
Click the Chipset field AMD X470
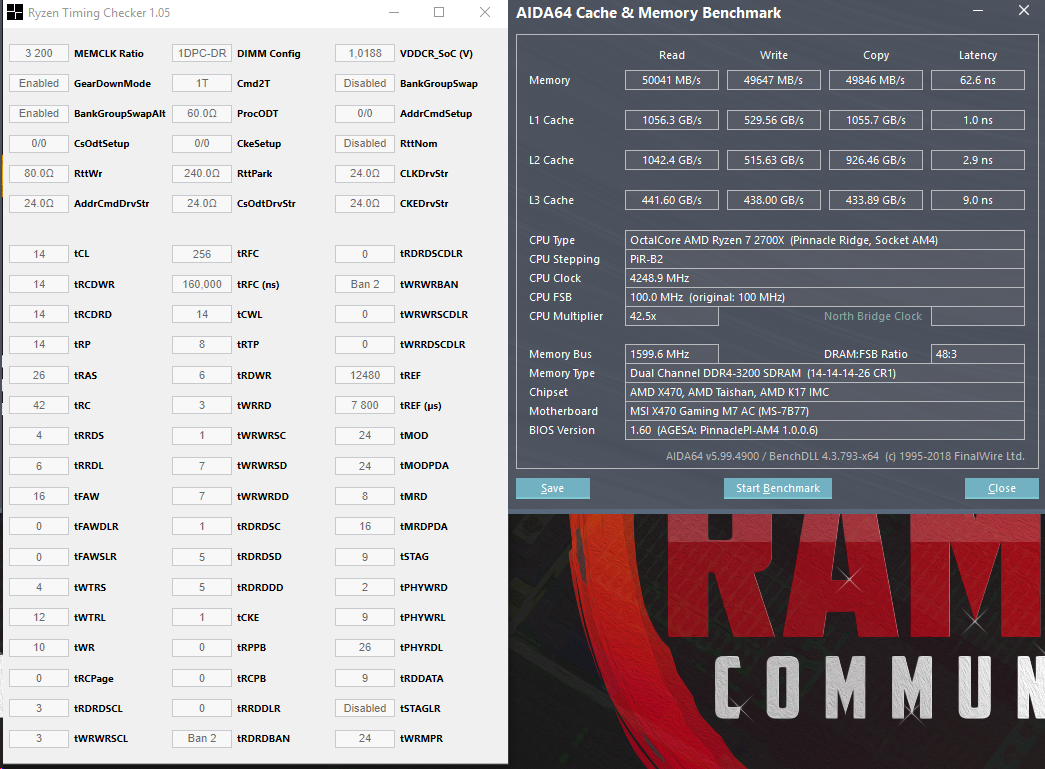tap(824, 392)
